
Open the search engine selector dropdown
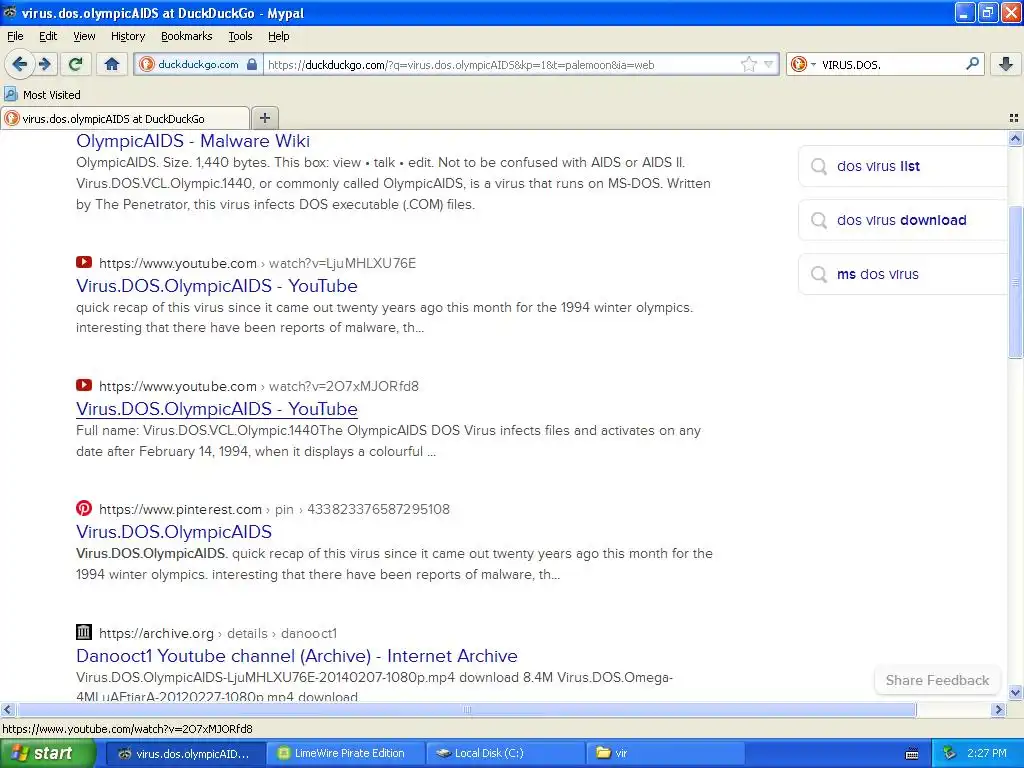point(802,64)
